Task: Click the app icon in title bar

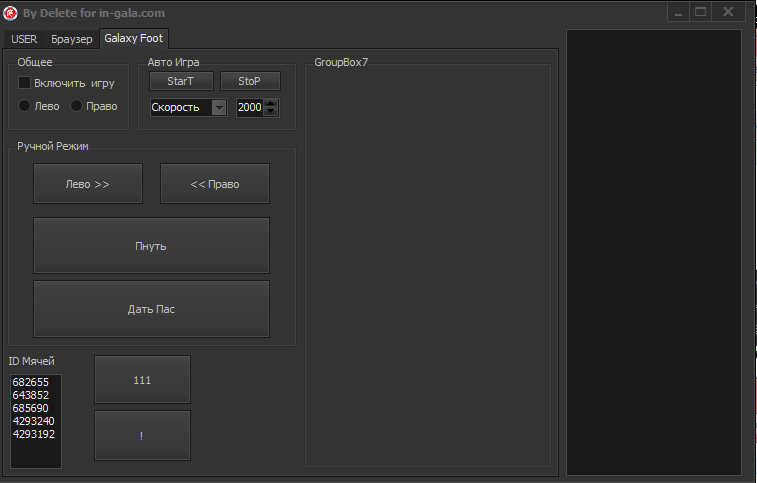Action: (11, 13)
